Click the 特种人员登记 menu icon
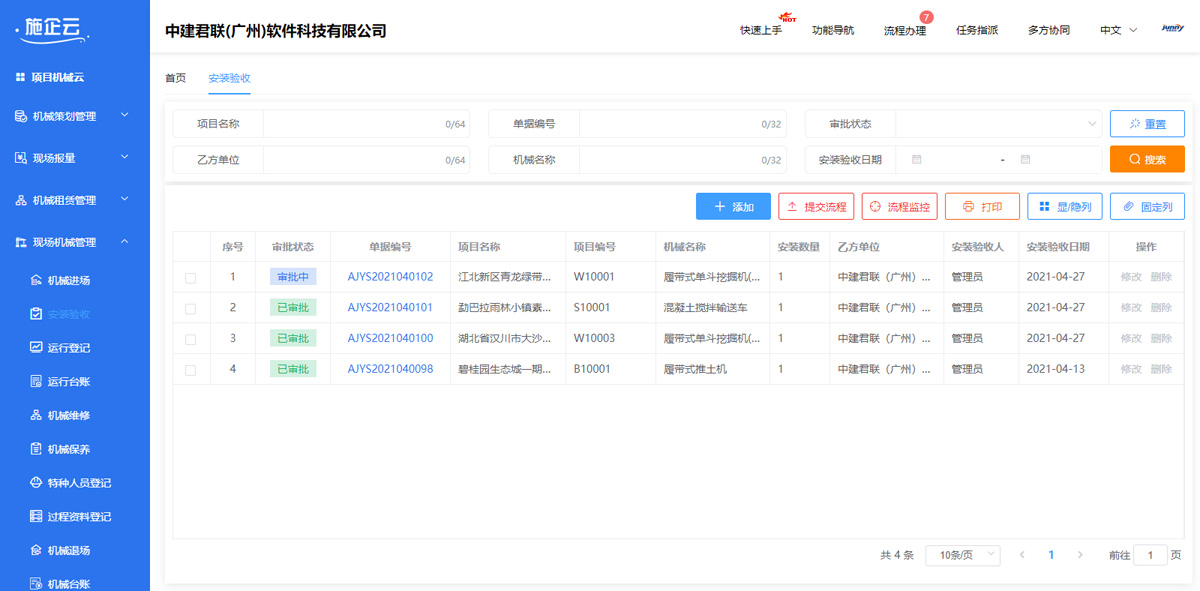1200x591 pixels. click(x=36, y=483)
